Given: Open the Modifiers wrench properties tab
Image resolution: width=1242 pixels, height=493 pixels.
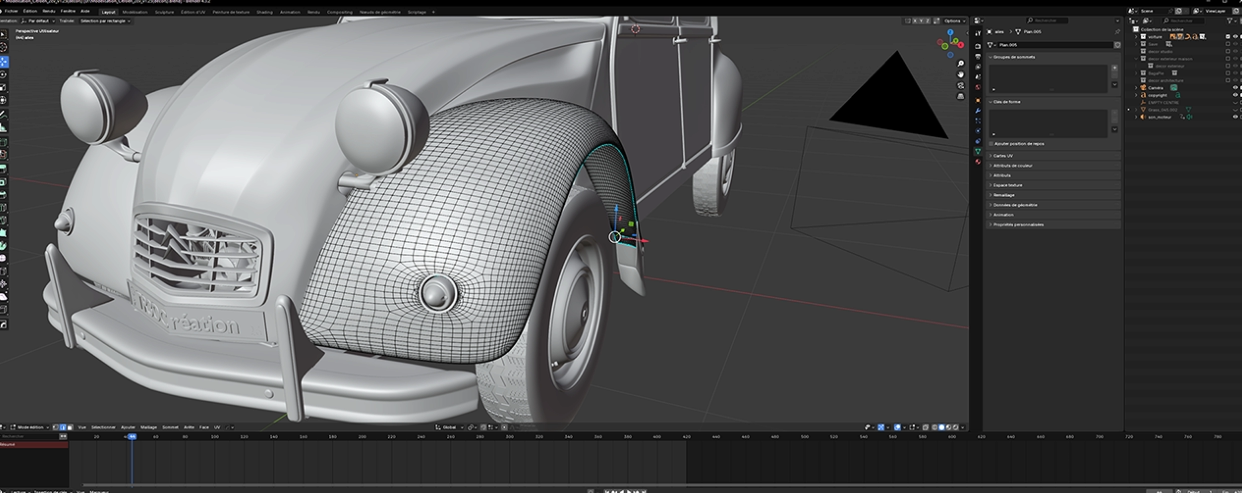Looking at the screenshot, I should [978, 110].
